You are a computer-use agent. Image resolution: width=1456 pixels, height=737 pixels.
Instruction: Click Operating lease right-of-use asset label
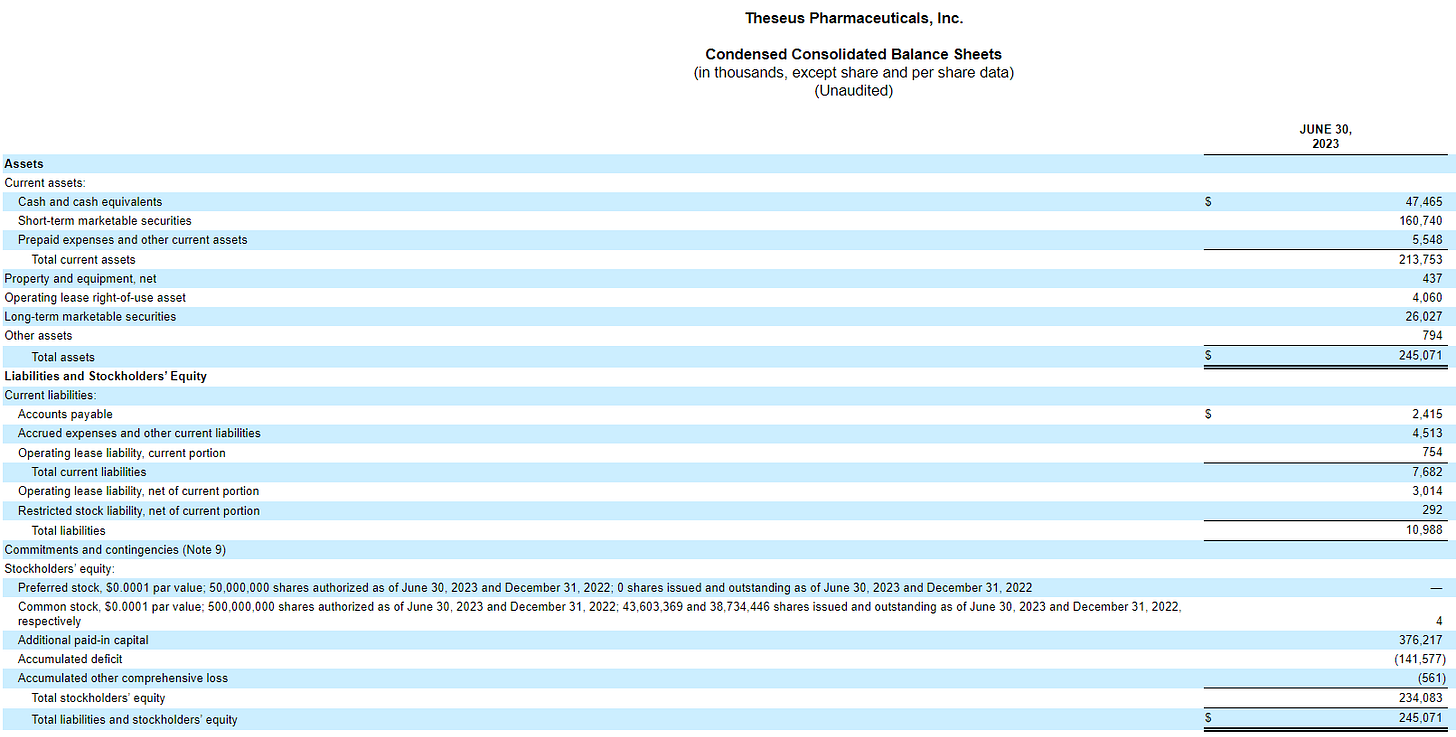95,298
